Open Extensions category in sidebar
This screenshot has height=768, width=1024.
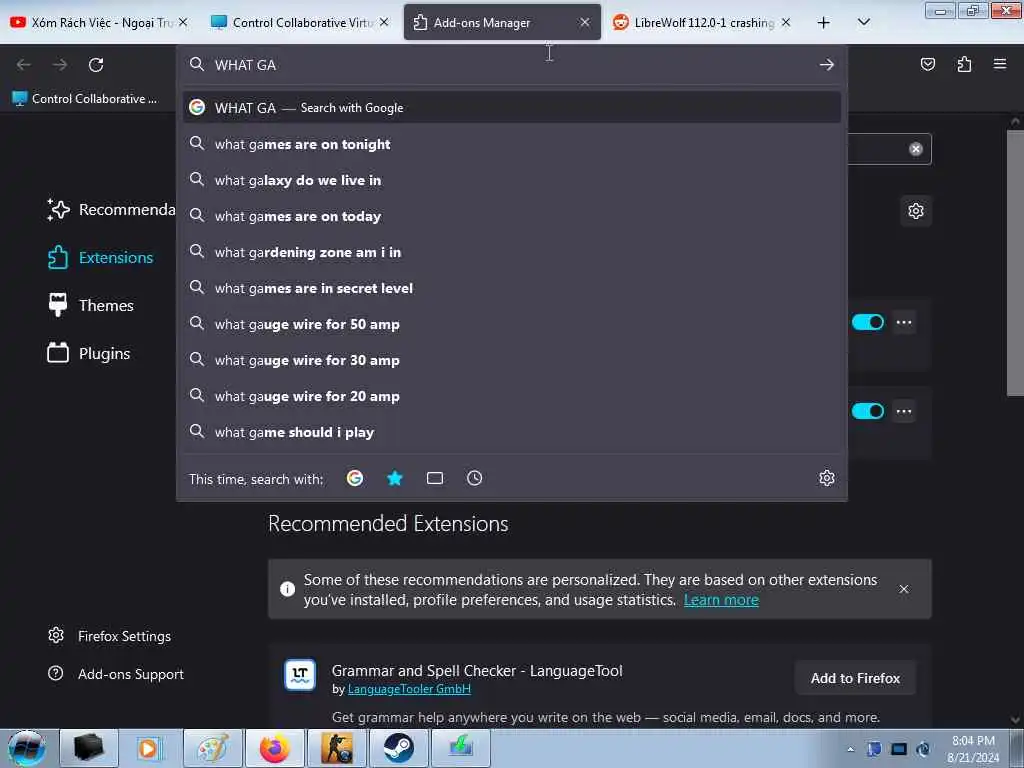[101, 257]
